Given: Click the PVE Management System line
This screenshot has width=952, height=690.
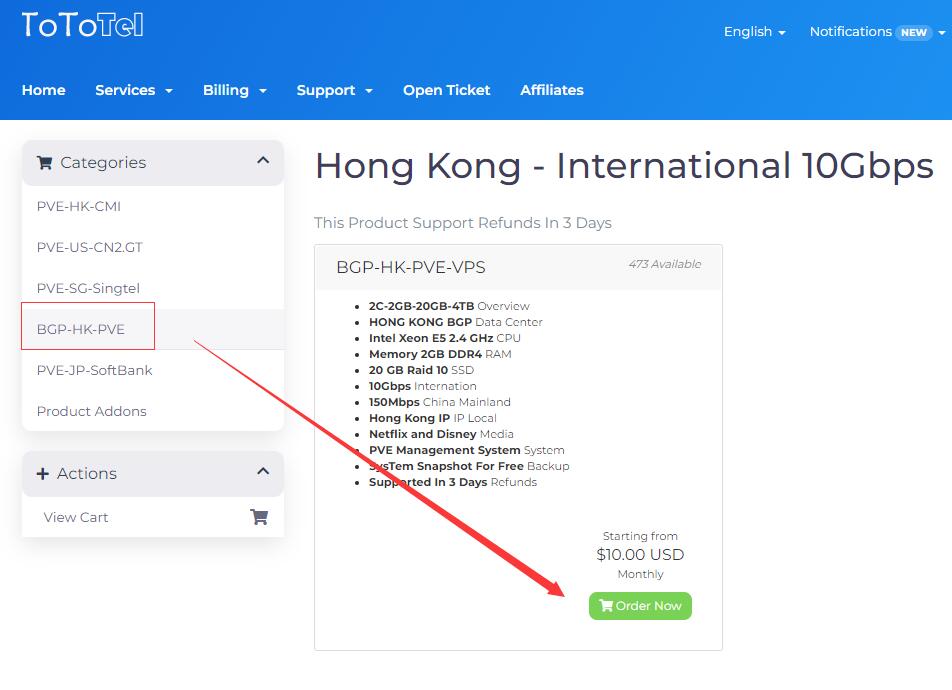Looking at the screenshot, I should coord(466,450).
